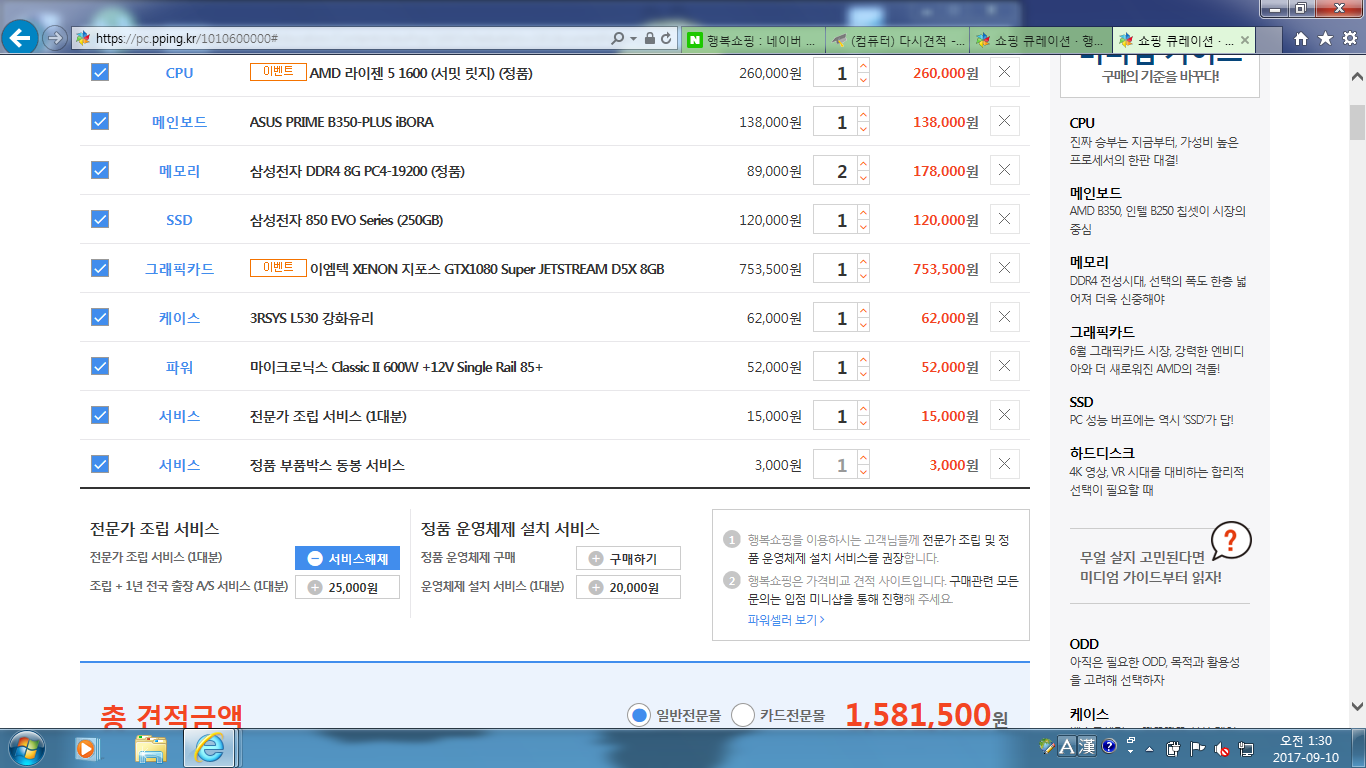The image size is (1366, 768).
Task: Click the 20,000원 운영체제 설치 button
Action: [x=628, y=587]
